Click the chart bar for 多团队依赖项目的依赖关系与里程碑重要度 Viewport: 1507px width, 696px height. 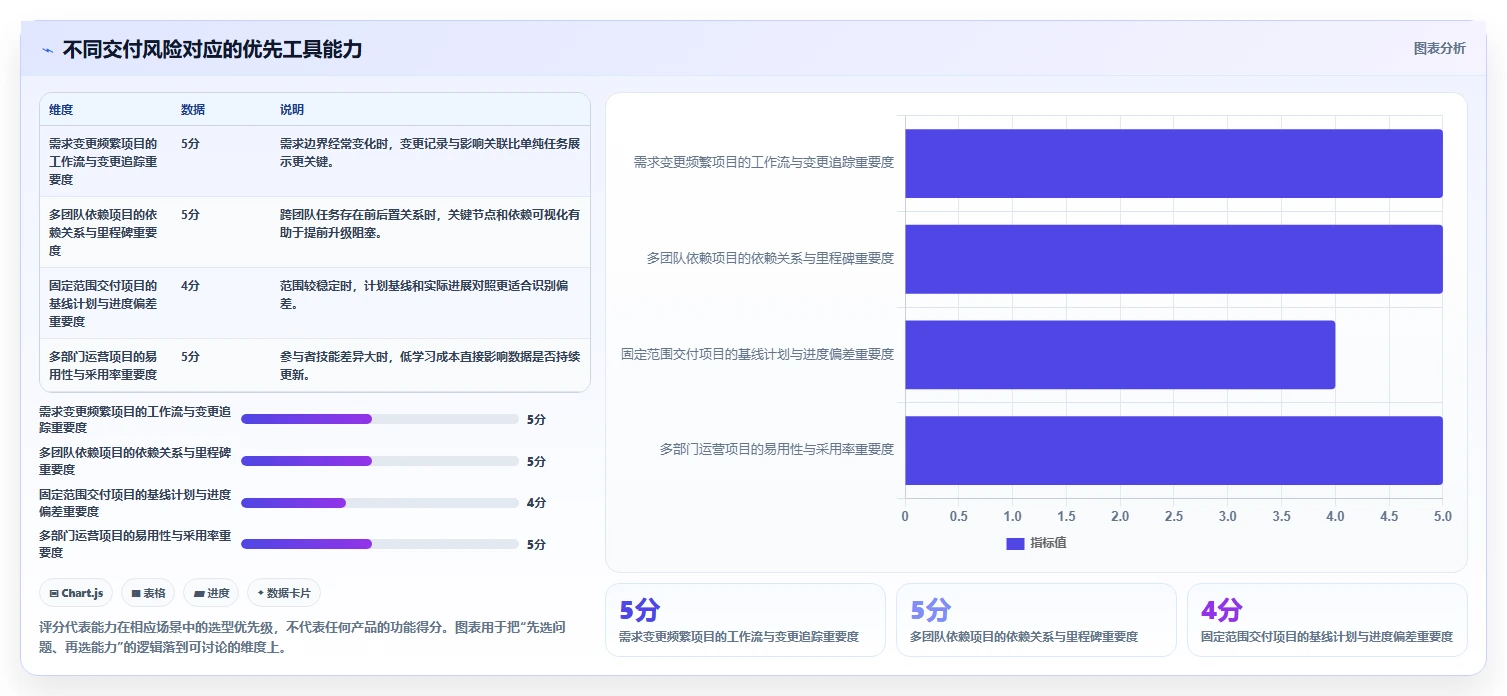point(1174,259)
